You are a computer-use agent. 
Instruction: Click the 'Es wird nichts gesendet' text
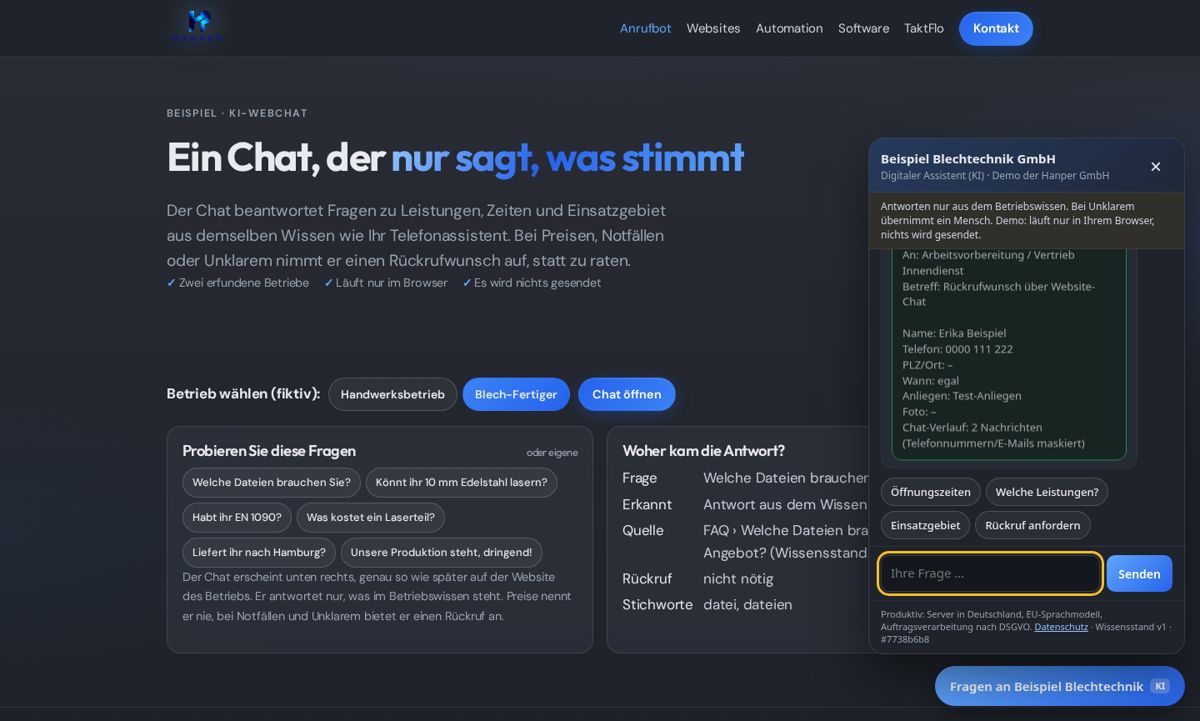point(538,283)
